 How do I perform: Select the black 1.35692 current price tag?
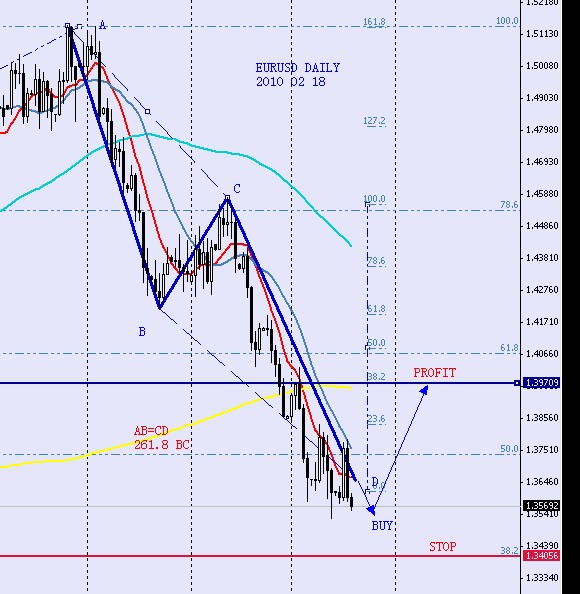(541, 506)
